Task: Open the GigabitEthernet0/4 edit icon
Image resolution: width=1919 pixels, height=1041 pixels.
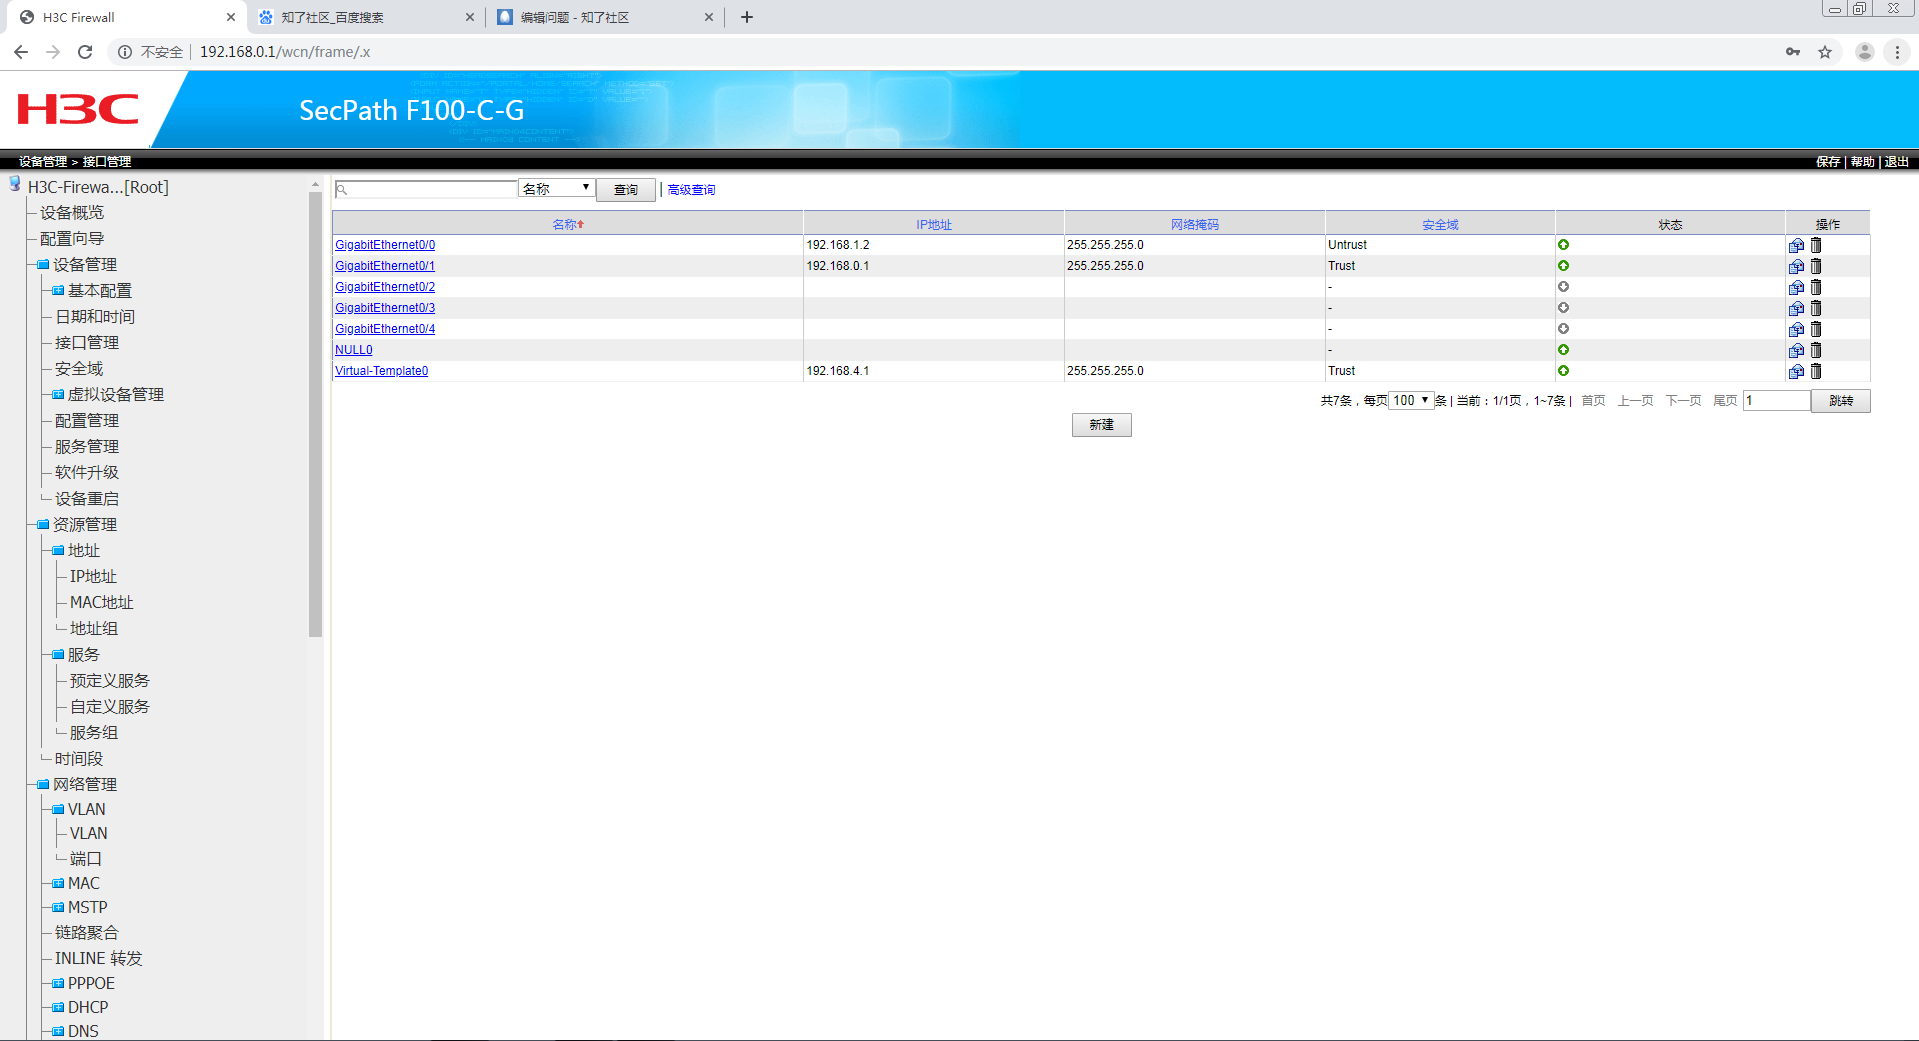Action: 1797,329
